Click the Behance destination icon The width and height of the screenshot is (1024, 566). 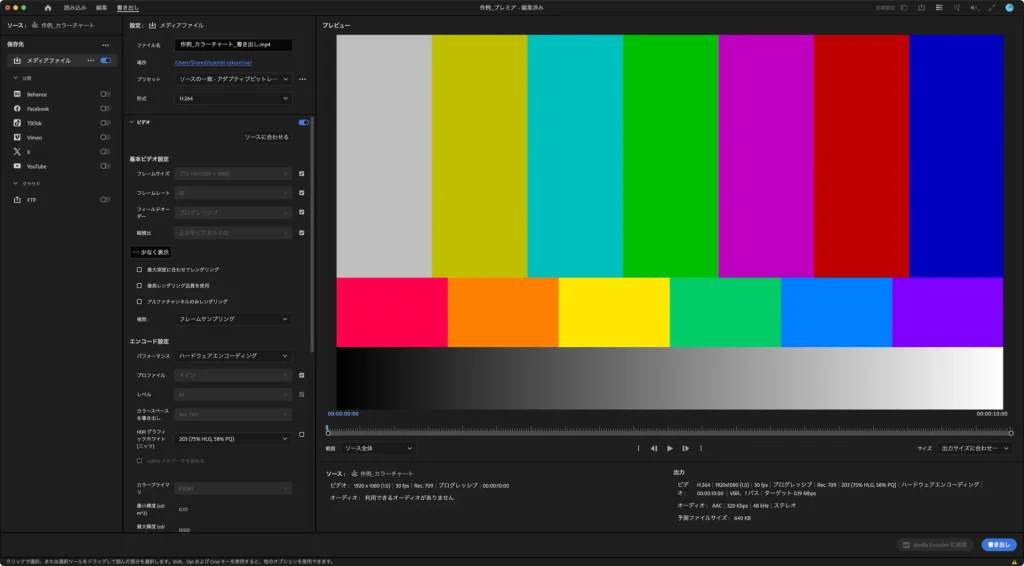click(17, 94)
